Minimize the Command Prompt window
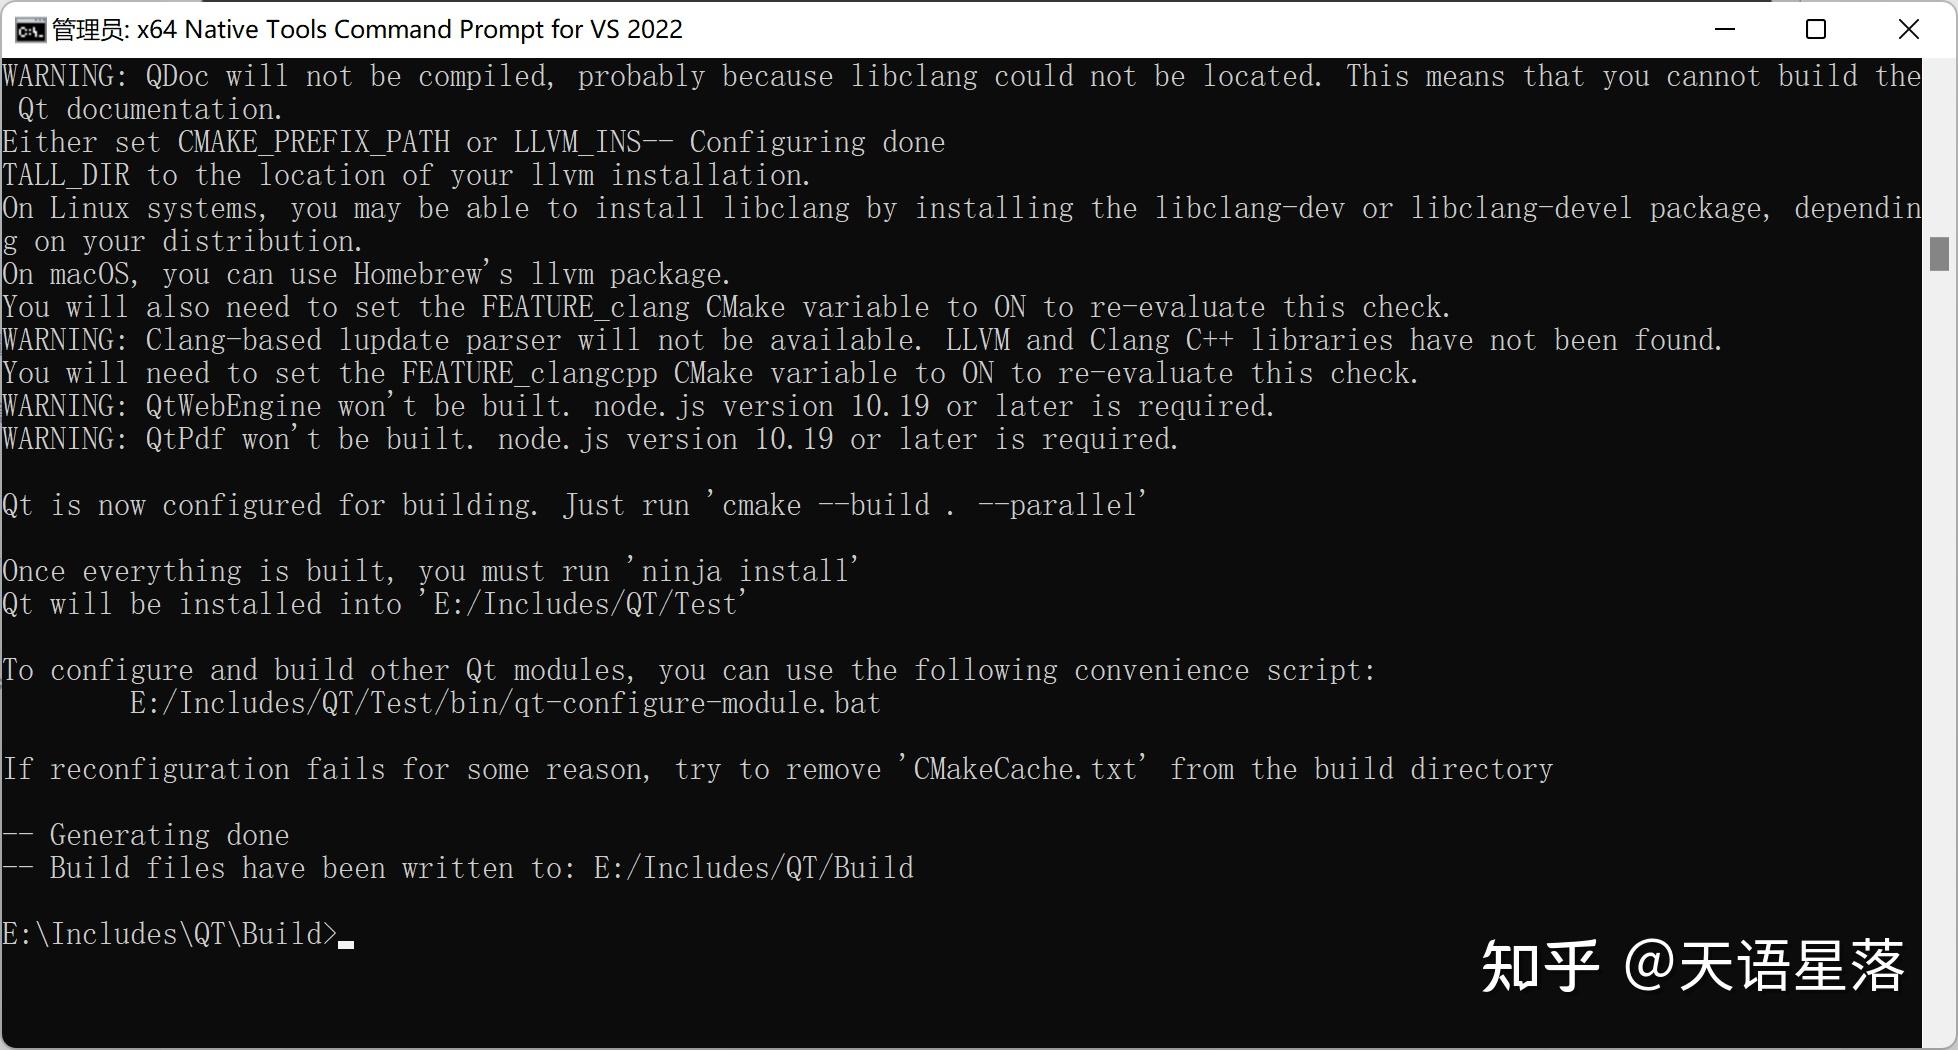Screen dimensions: 1958x1050 (1724, 29)
